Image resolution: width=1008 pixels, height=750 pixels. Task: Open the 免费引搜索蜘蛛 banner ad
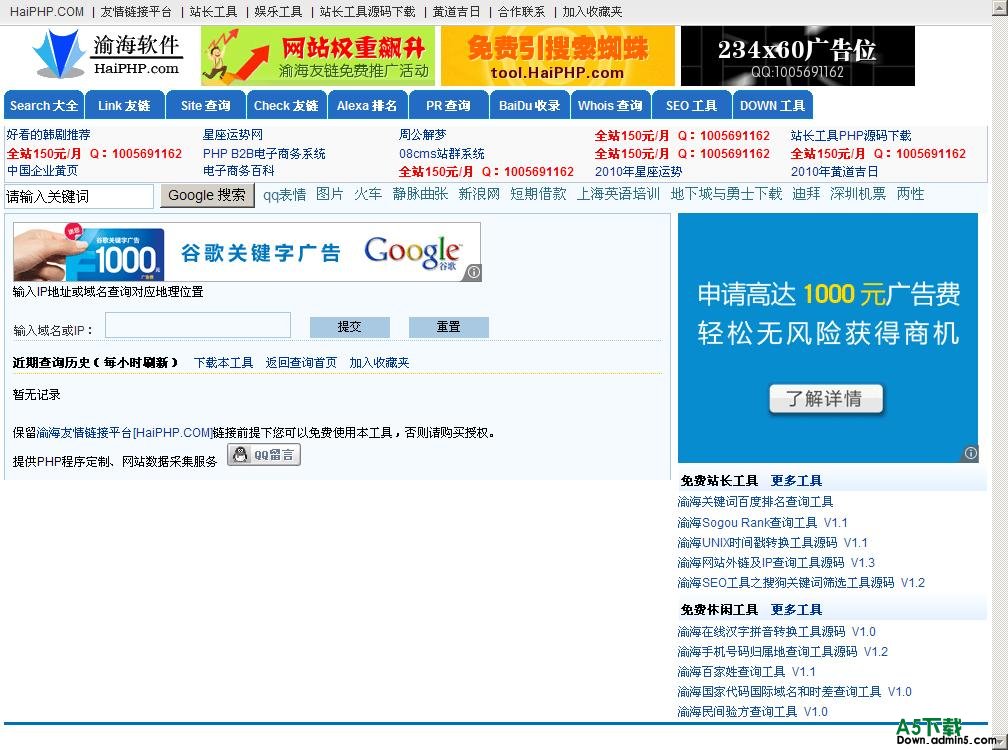557,56
